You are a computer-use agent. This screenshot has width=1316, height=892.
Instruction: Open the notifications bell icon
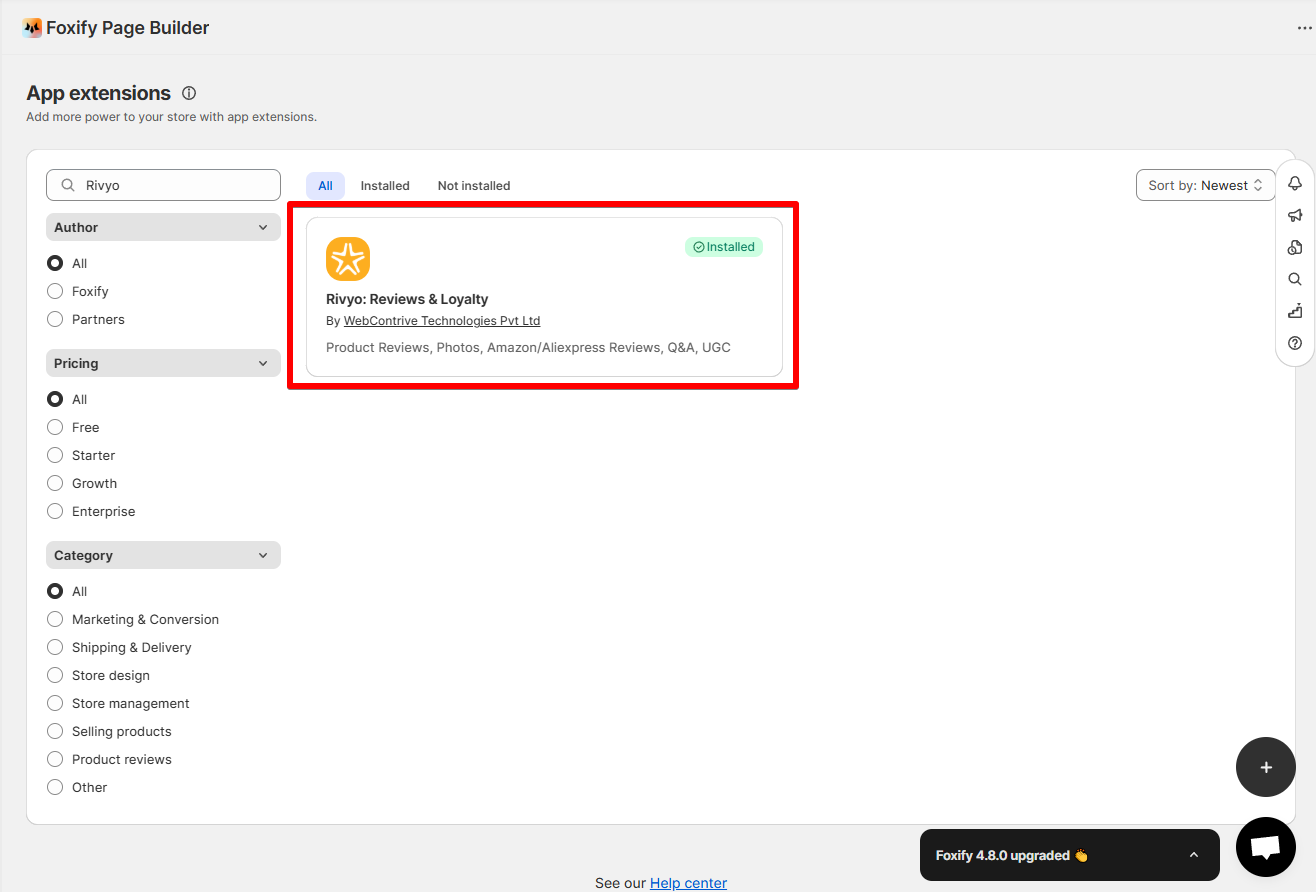(x=1295, y=183)
